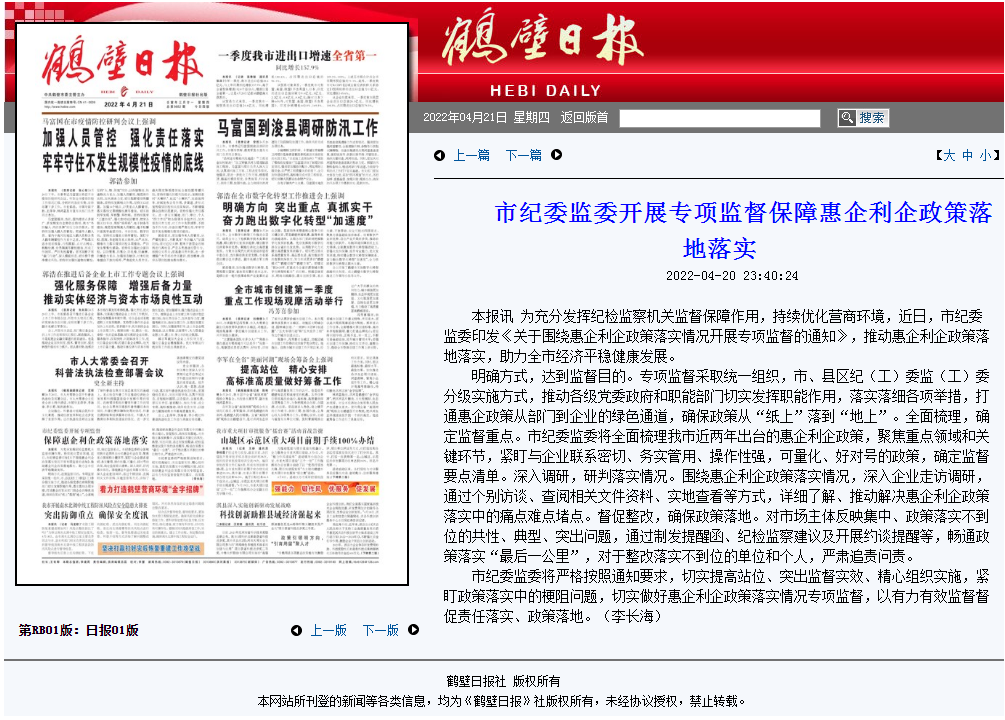Screen dimensions: 1005x720
Task: Open next article link 下一篇
Action: click(x=524, y=155)
